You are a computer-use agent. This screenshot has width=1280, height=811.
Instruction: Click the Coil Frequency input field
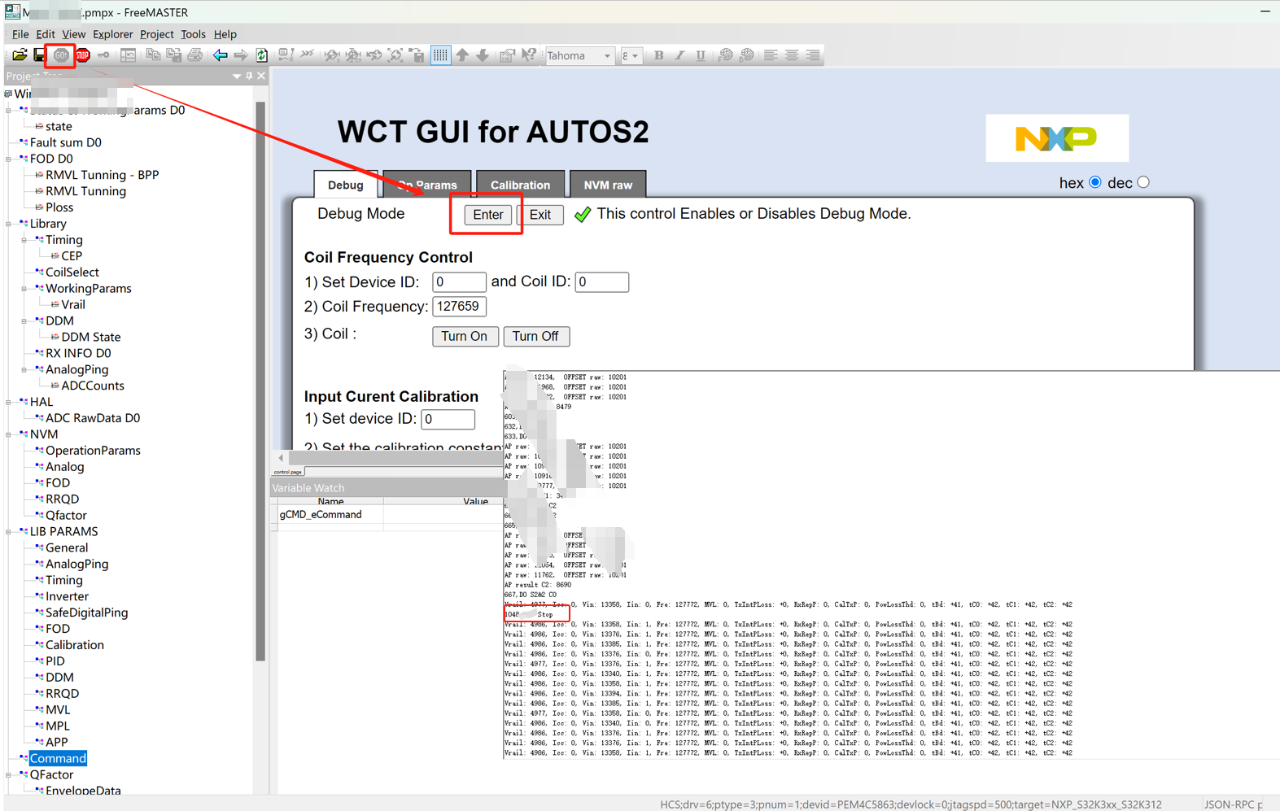[459, 307]
